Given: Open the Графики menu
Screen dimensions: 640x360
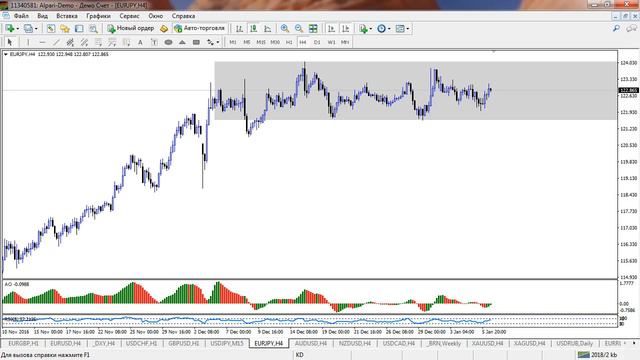Looking at the screenshot, I should tap(98, 16).
